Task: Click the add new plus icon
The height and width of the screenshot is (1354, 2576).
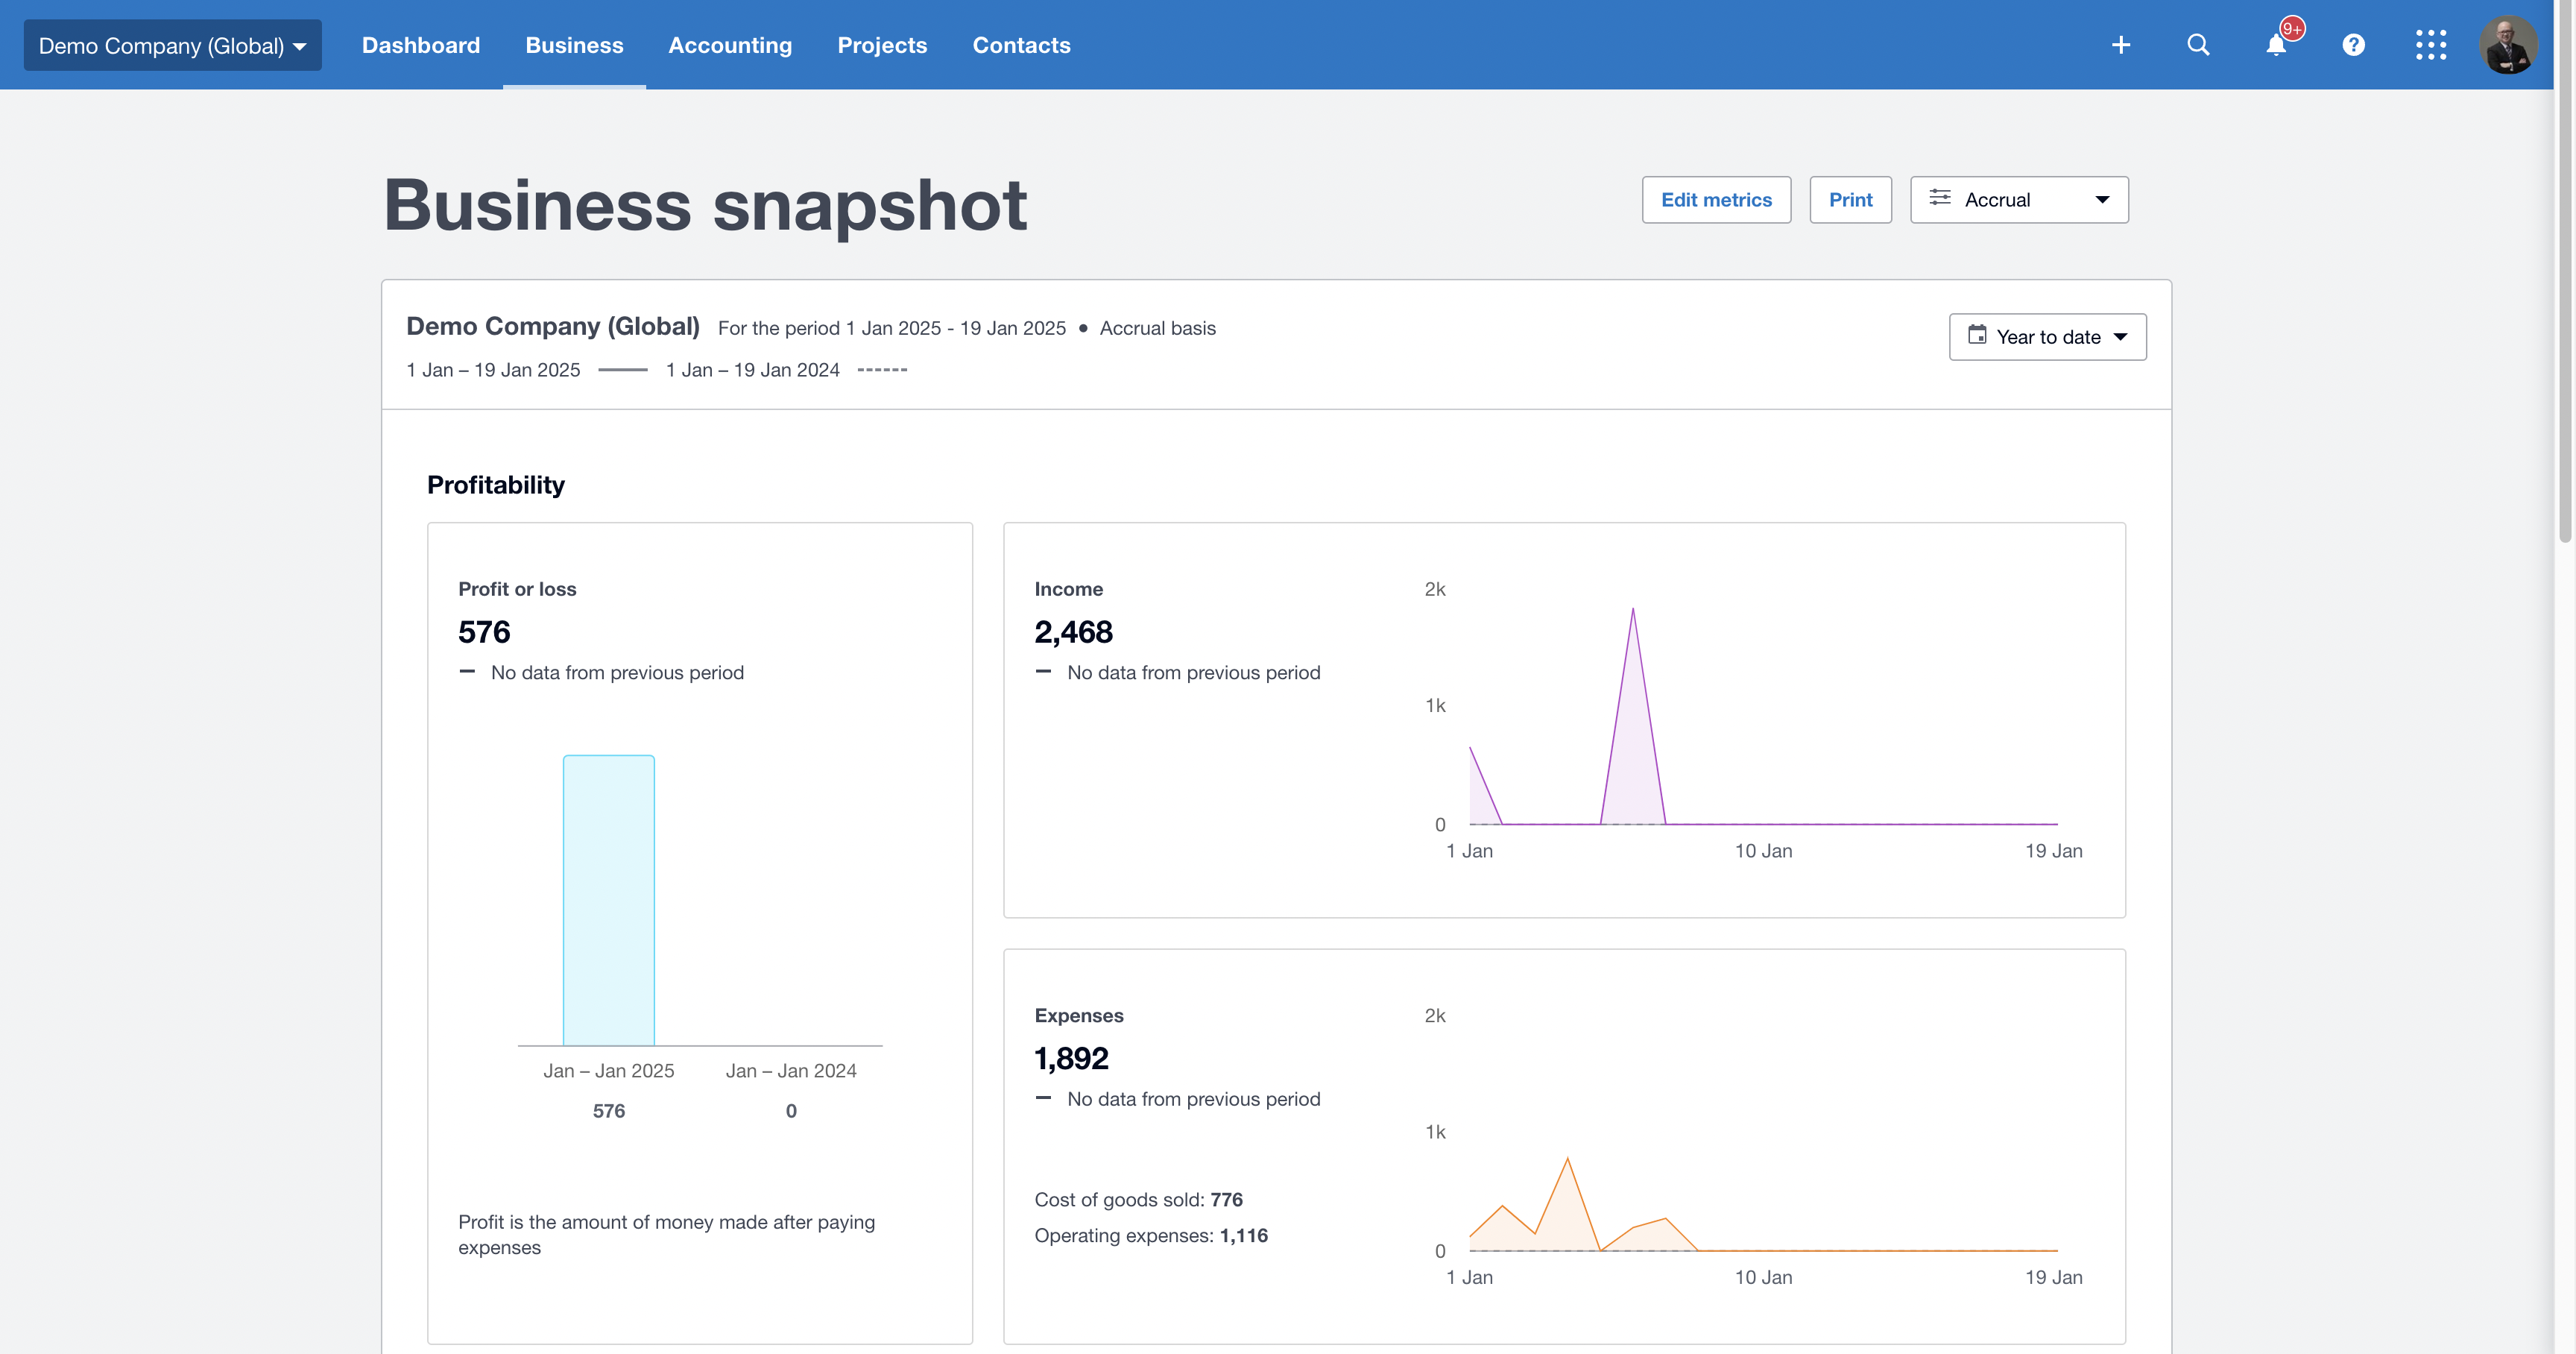Action: (x=2121, y=44)
